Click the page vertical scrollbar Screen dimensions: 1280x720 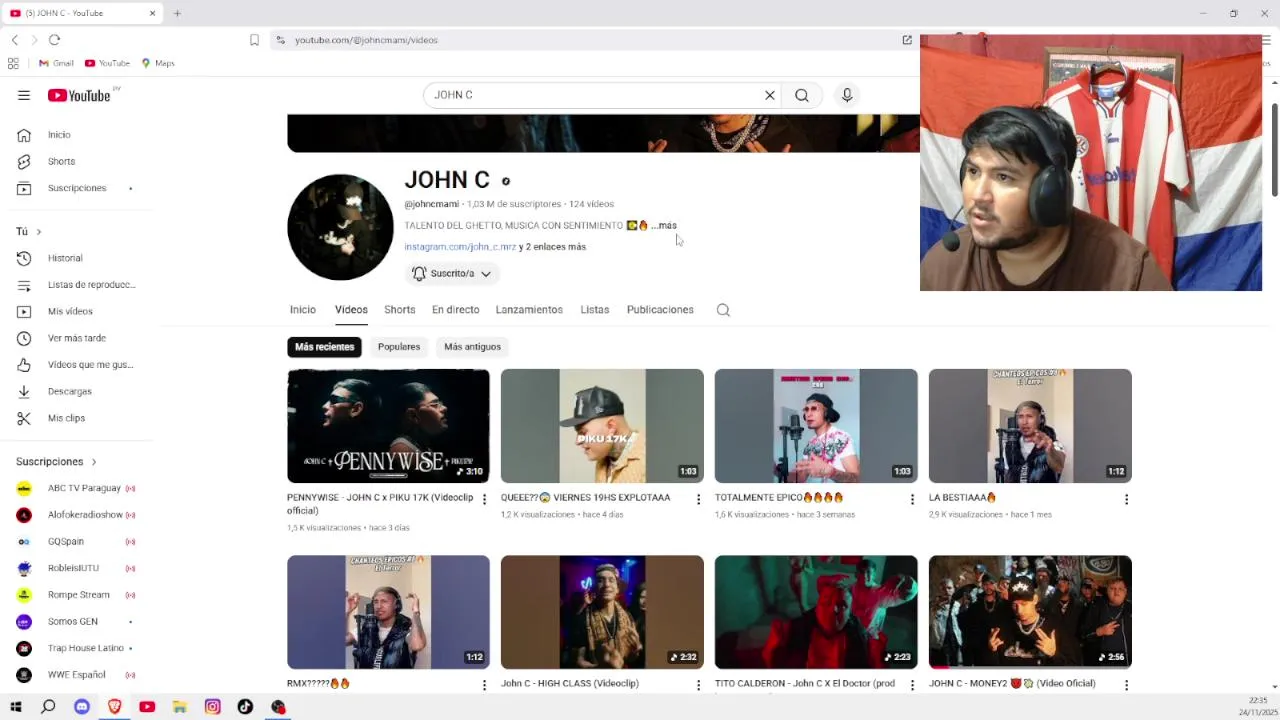coord(1274,150)
